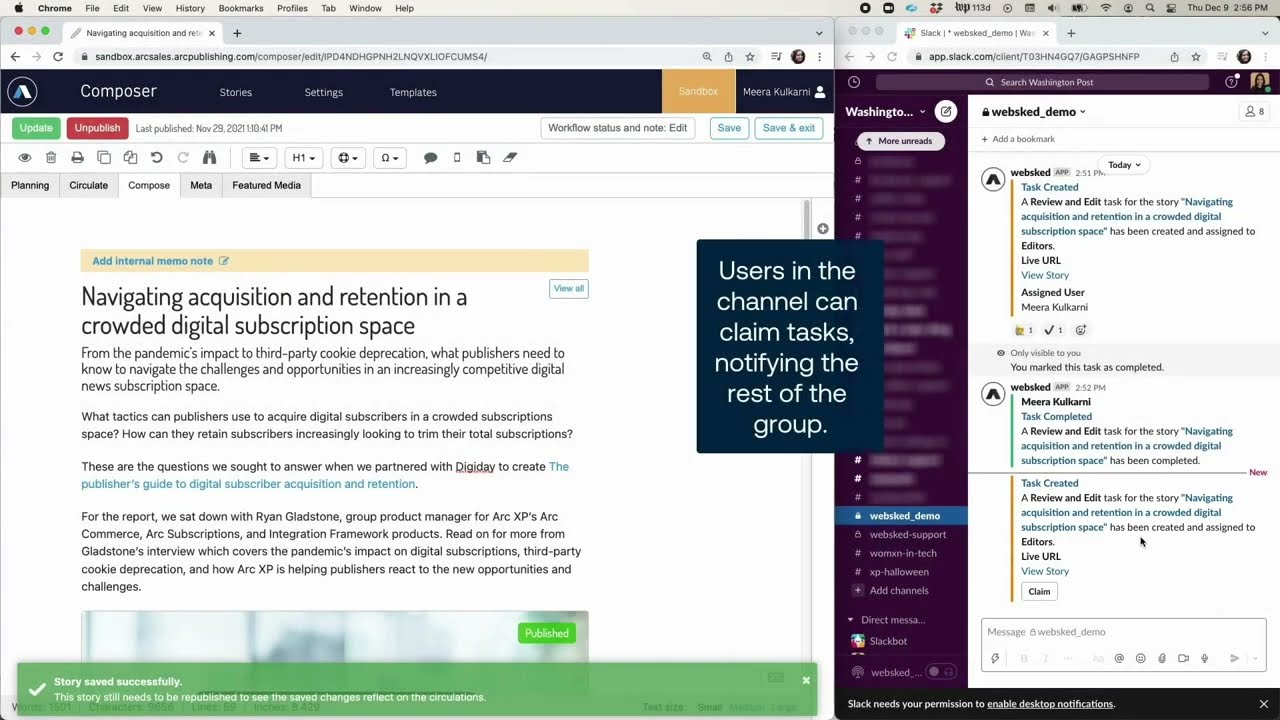This screenshot has width=1280, height=720.
Task: Expand the Washington workspace menu in Slack
Action: [885, 112]
